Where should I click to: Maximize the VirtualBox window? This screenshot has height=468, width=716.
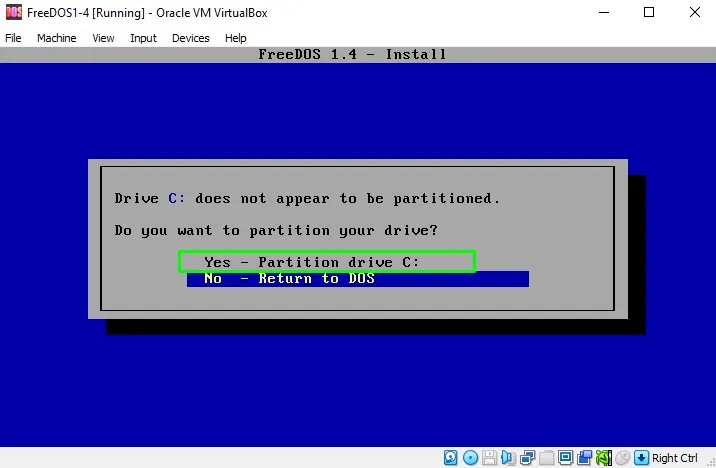tap(649, 12)
